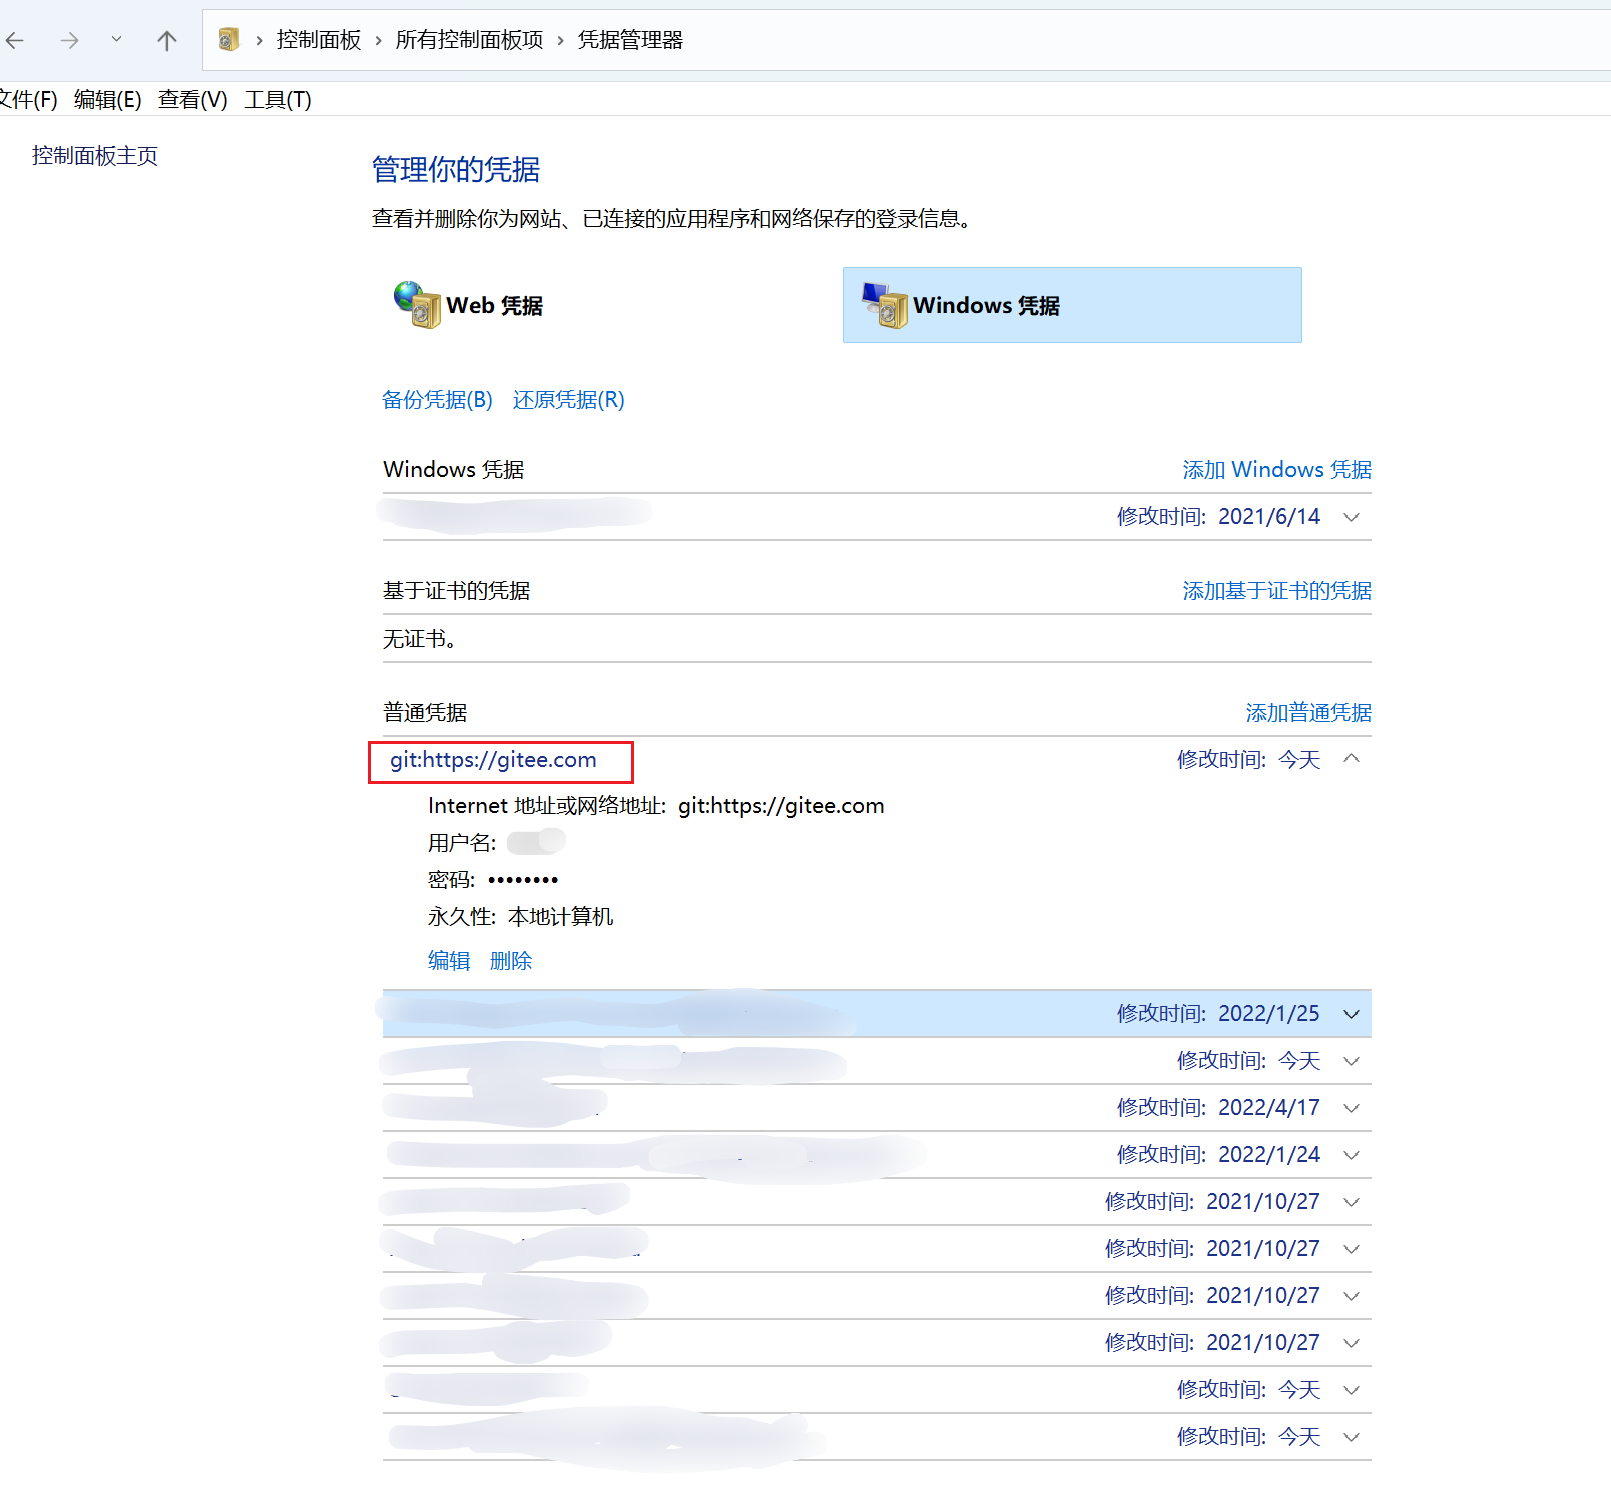Click the control panel icon in address bar
The image size is (1611, 1505).
(229, 40)
